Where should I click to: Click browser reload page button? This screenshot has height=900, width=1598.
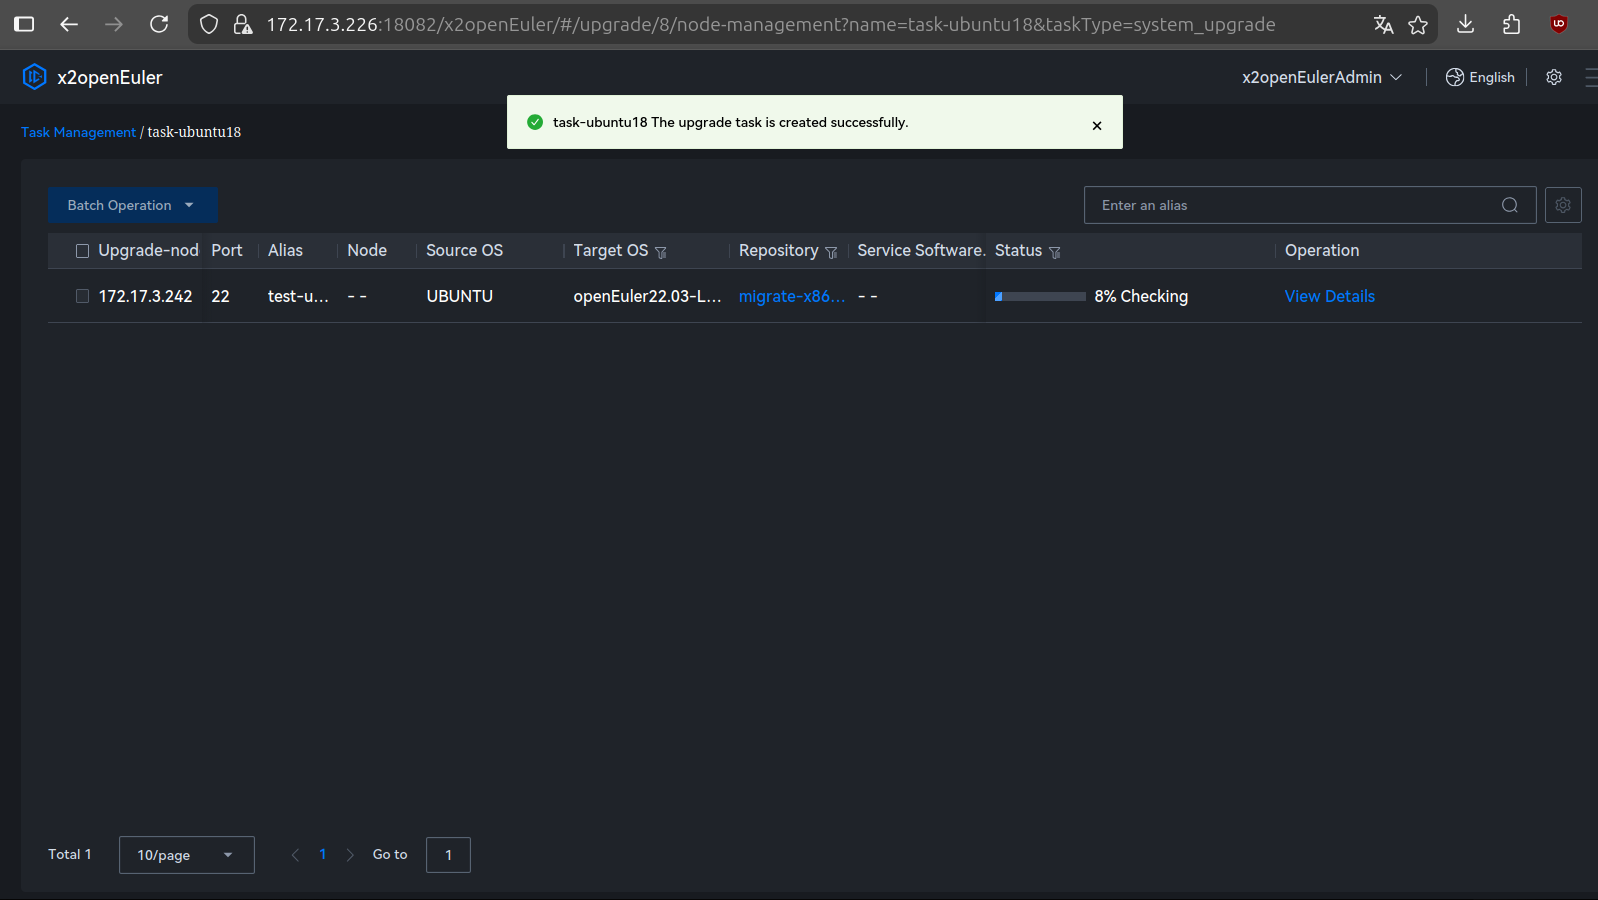coord(159,24)
